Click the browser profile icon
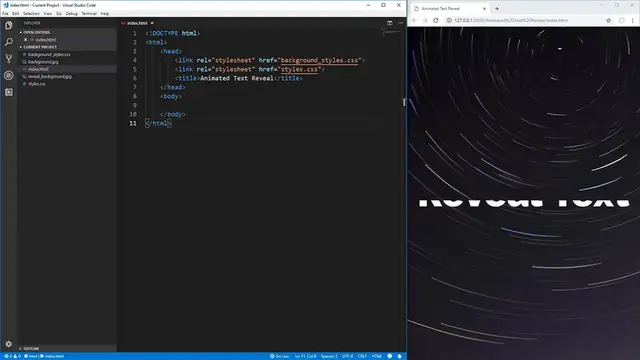Viewport: 640px width, 360px height. point(621,20)
